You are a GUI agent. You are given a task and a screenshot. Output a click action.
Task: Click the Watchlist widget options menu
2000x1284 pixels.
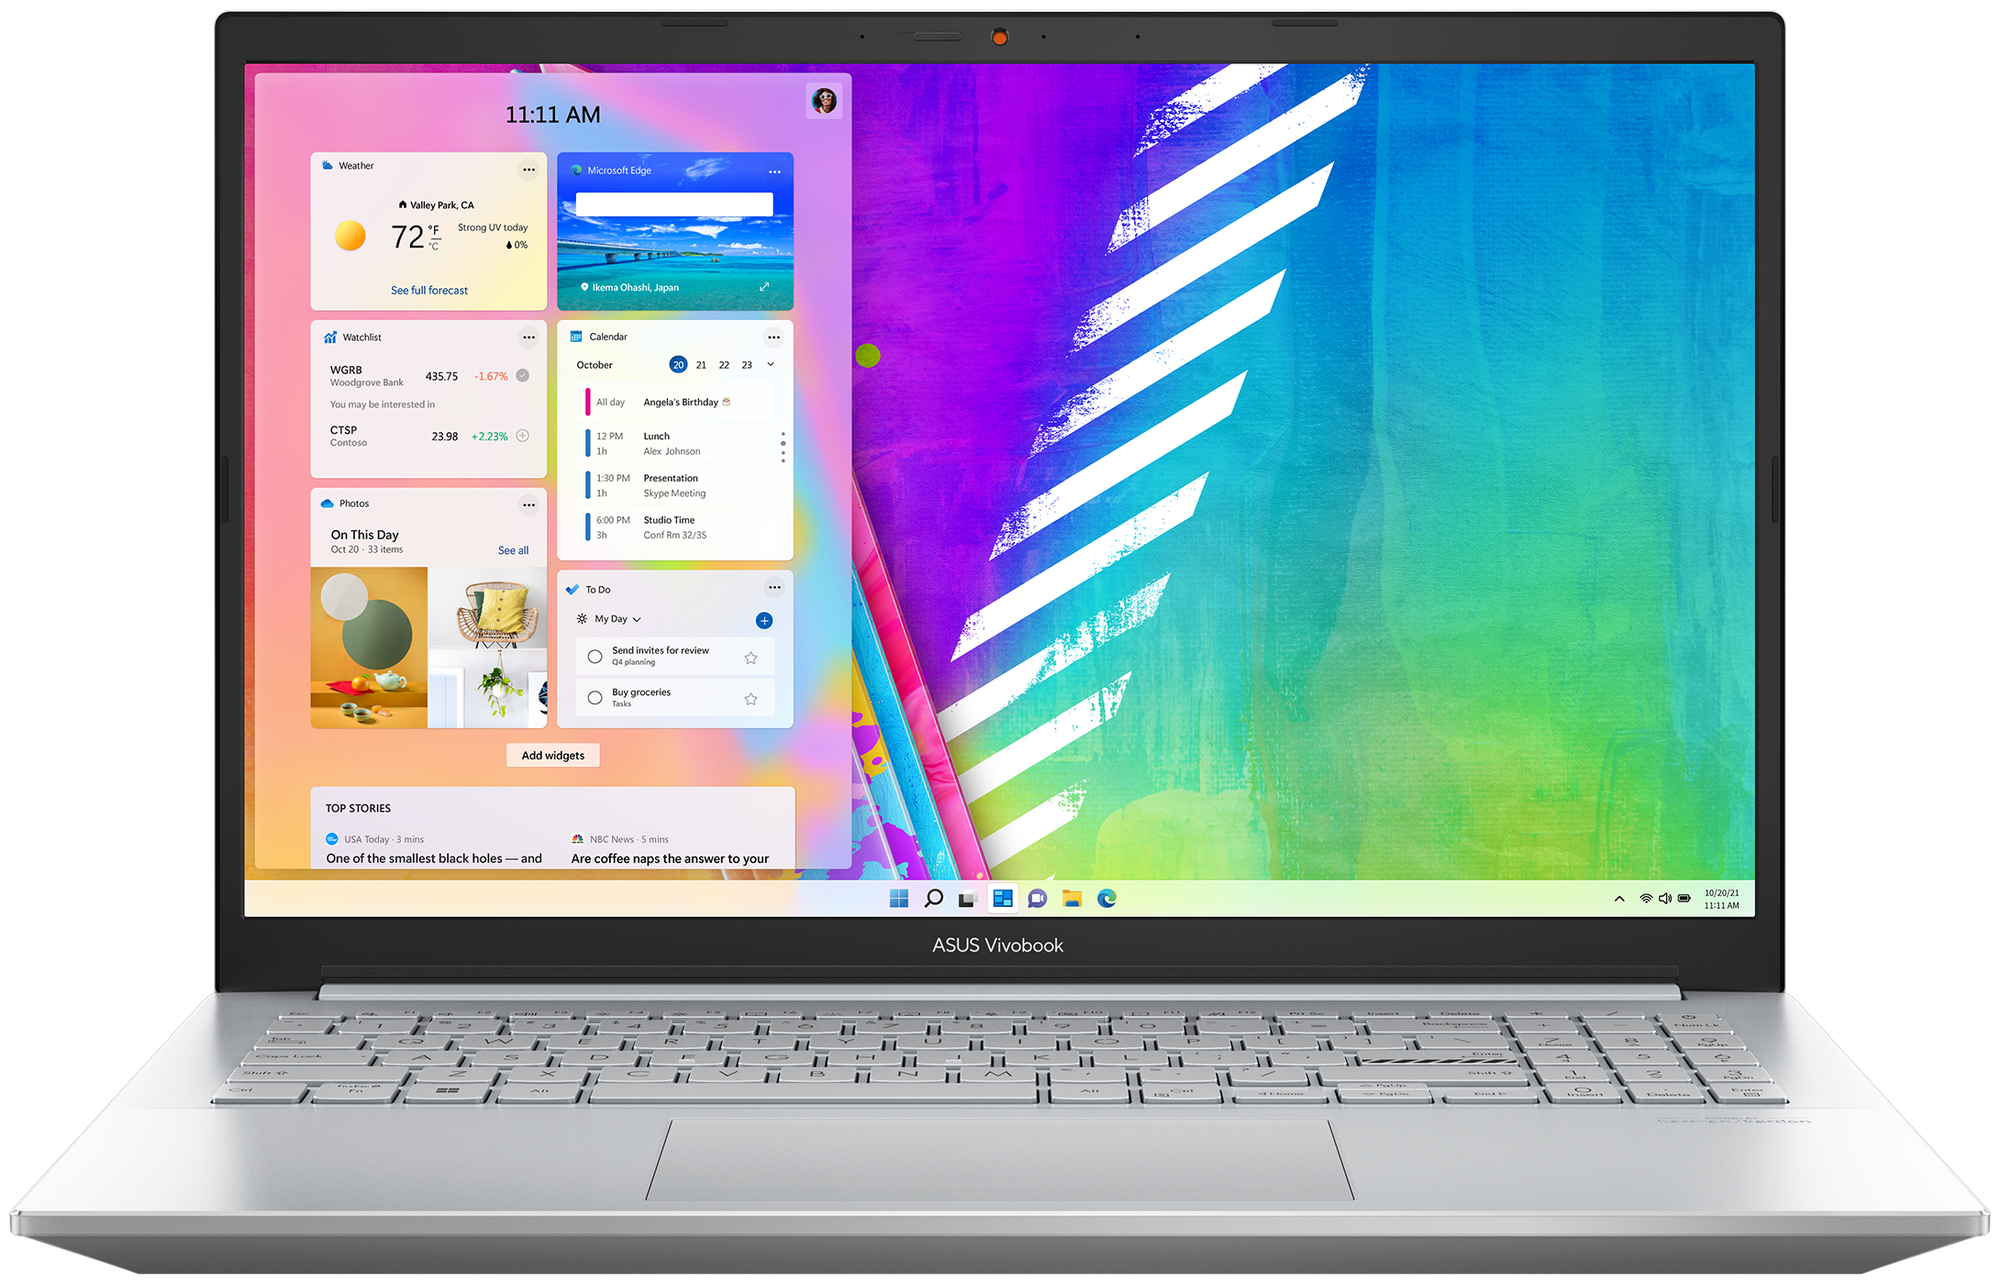[531, 338]
